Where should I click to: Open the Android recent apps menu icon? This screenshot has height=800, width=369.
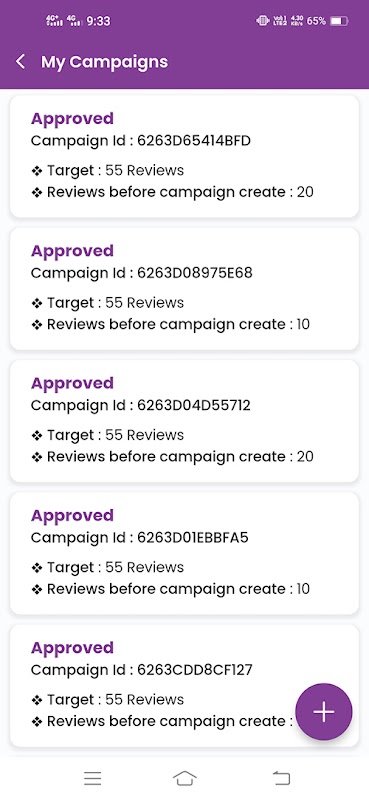point(92,778)
